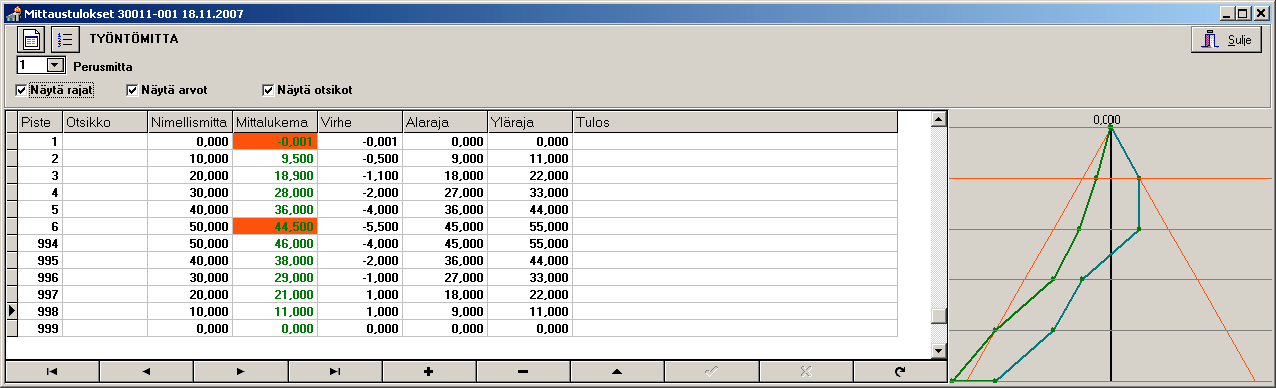The width and height of the screenshot is (1276, 388).
Task: Click the post edit checkmark button
Action: [712, 371]
